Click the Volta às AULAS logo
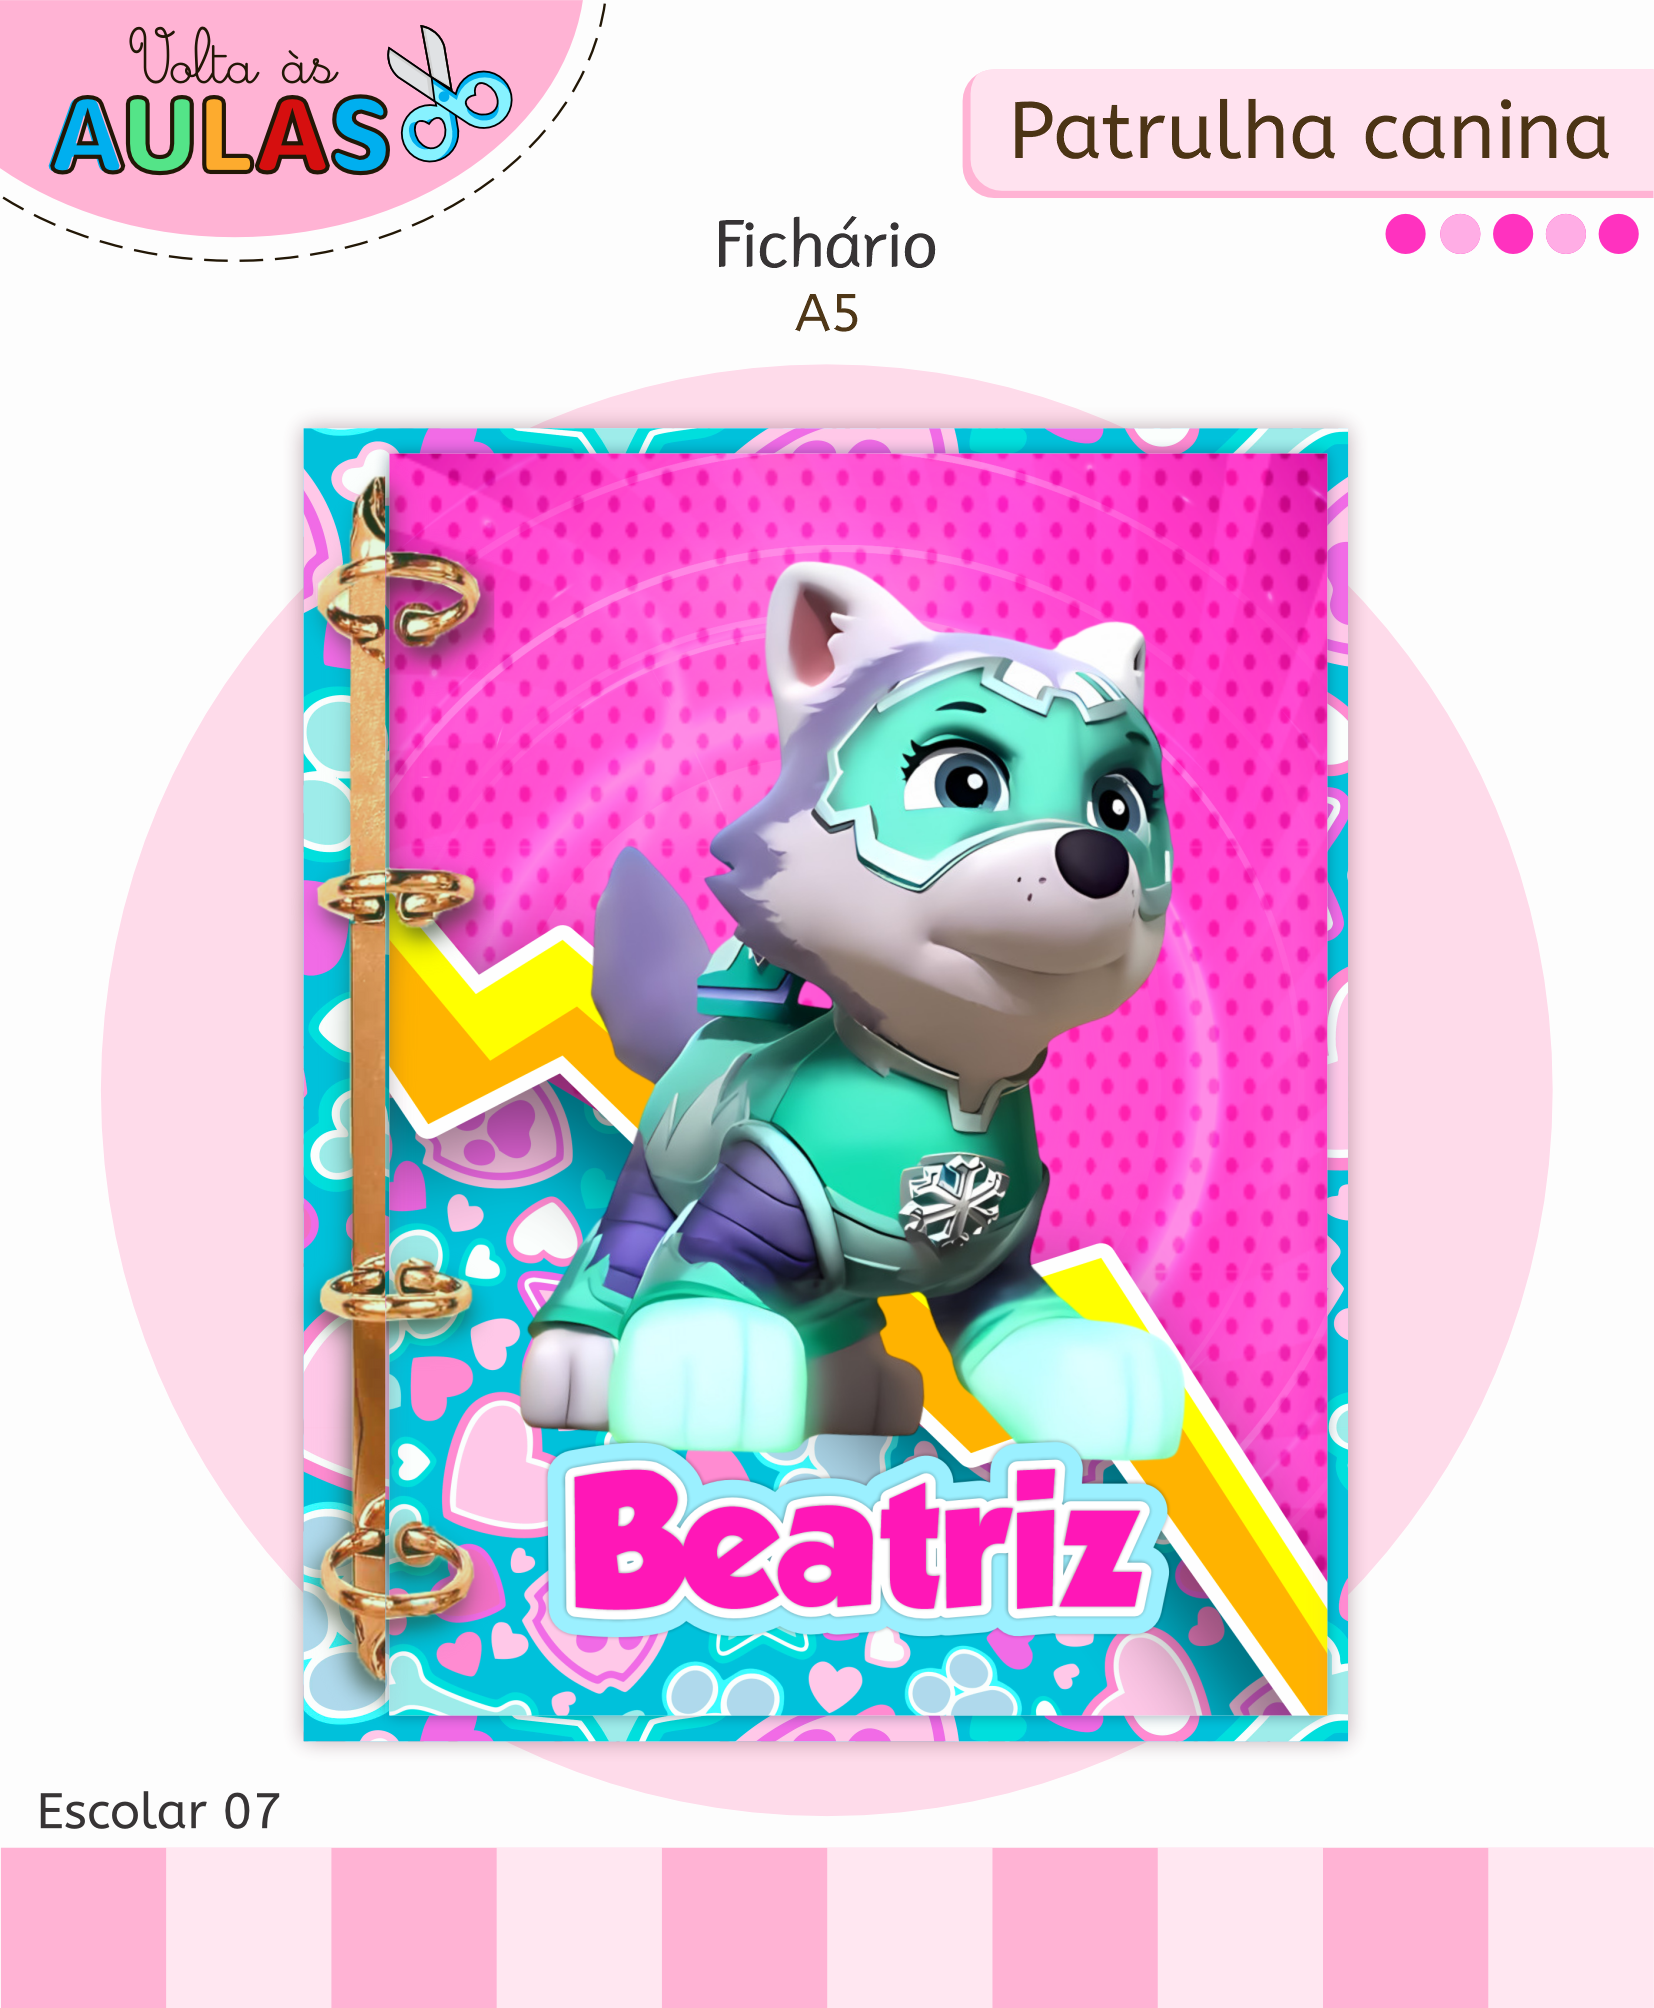 pos(280,100)
